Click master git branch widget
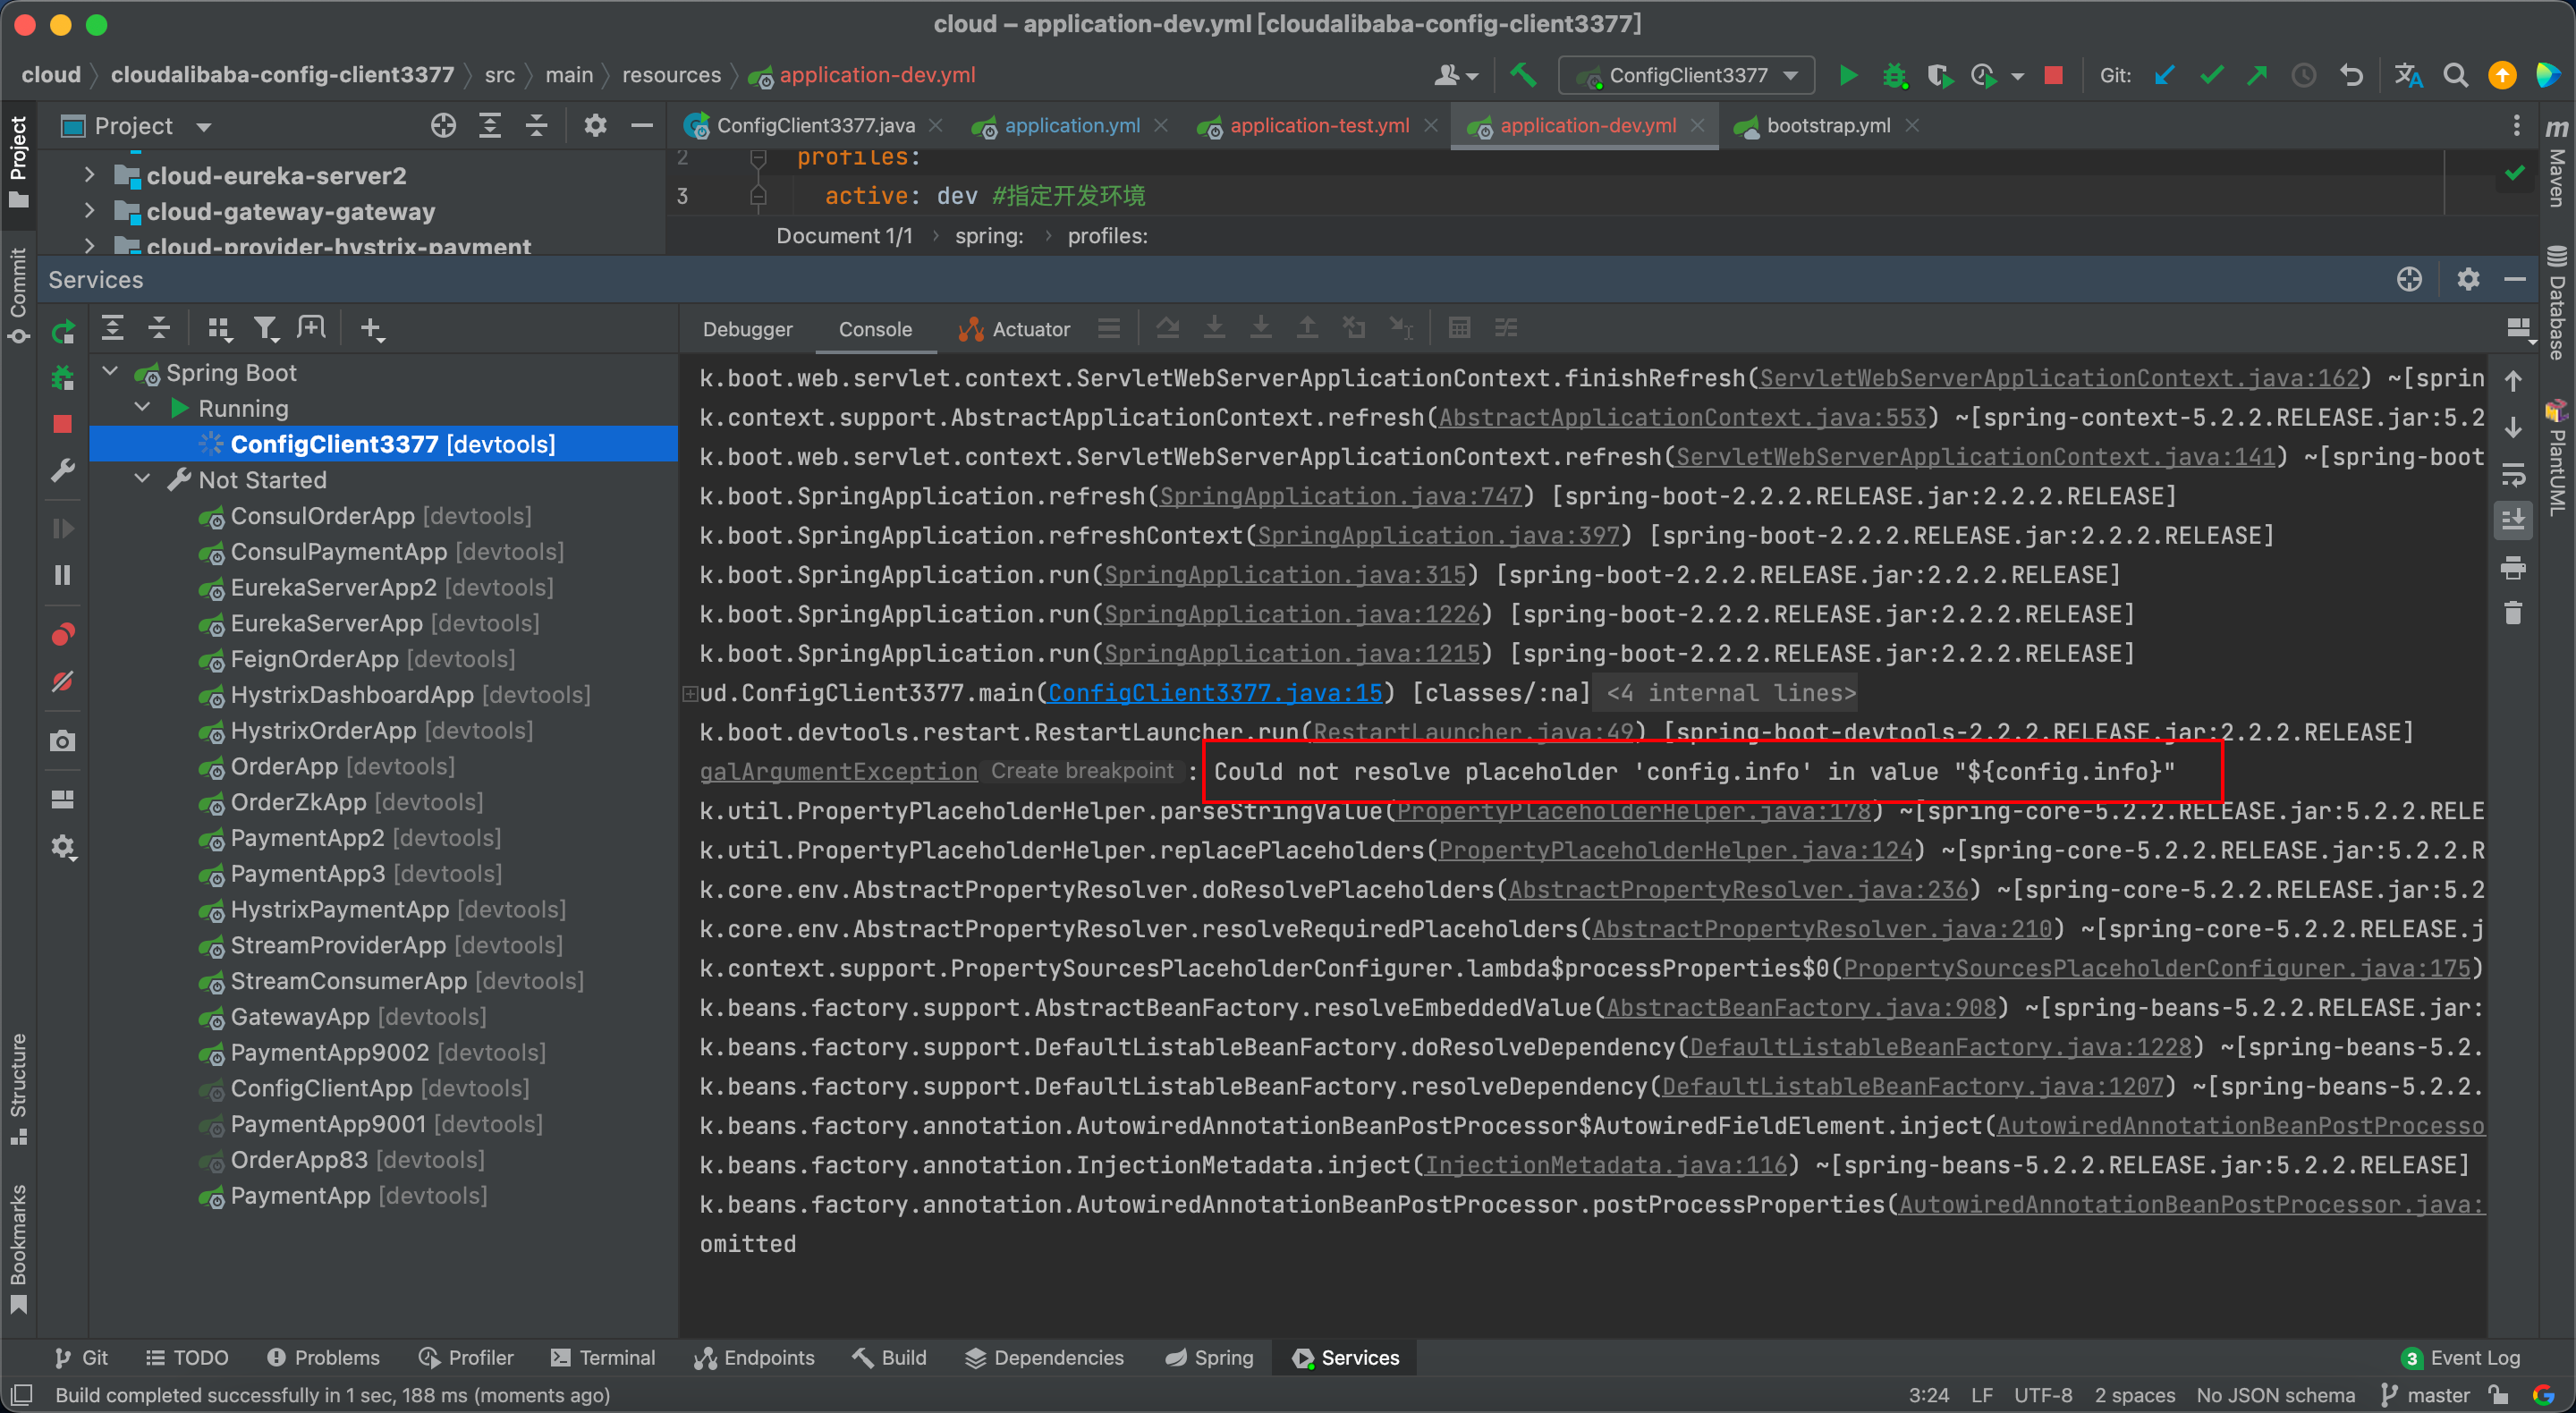The width and height of the screenshot is (2576, 1413). pos(2426,1394)
